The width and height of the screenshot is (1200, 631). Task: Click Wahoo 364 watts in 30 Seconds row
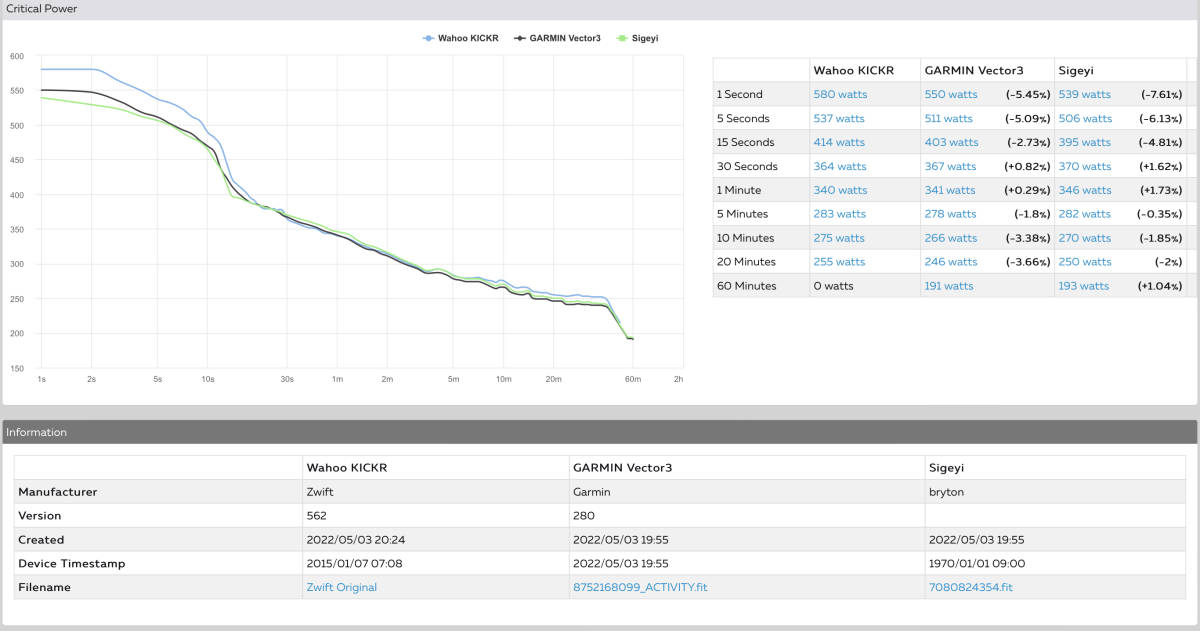tap(840, 166)
